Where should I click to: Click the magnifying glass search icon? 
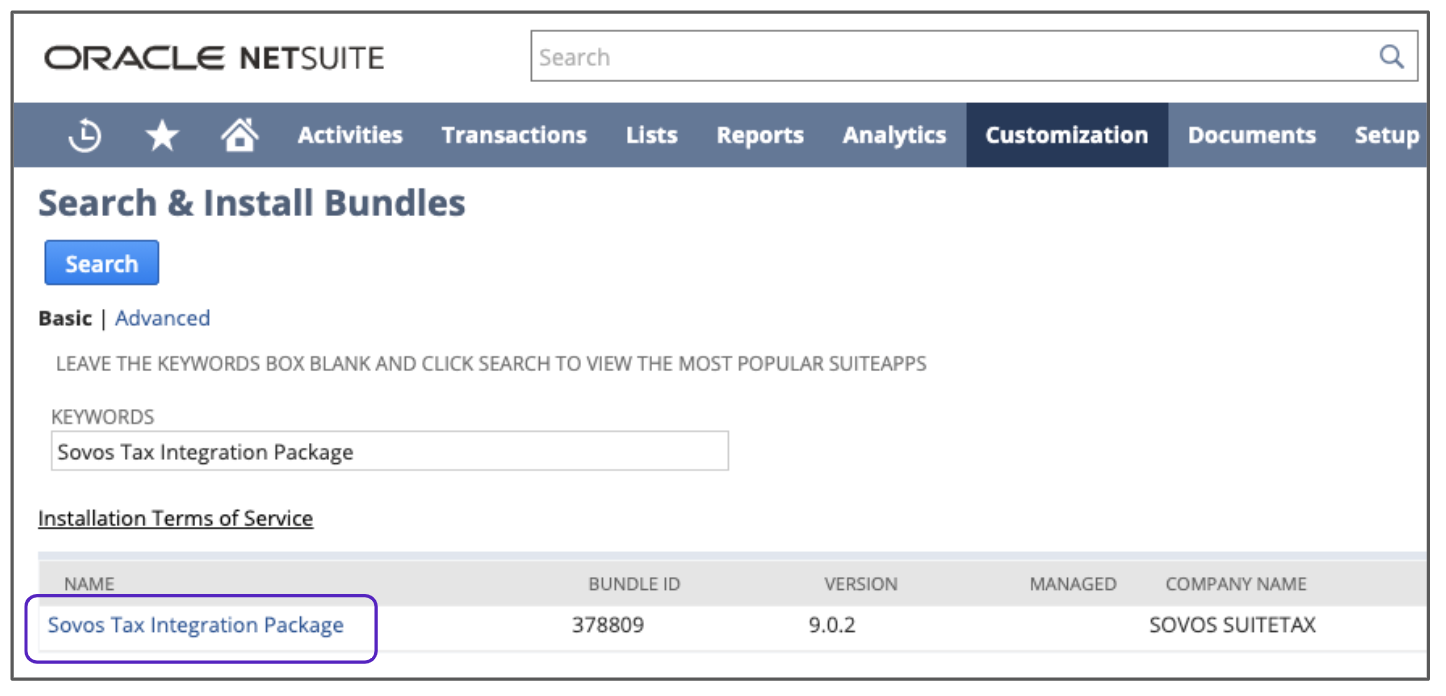1391,57
